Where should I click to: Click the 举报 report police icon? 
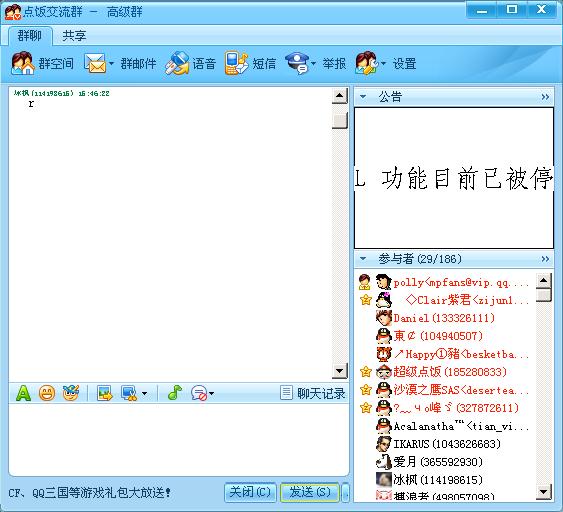(x=297, y=63)
